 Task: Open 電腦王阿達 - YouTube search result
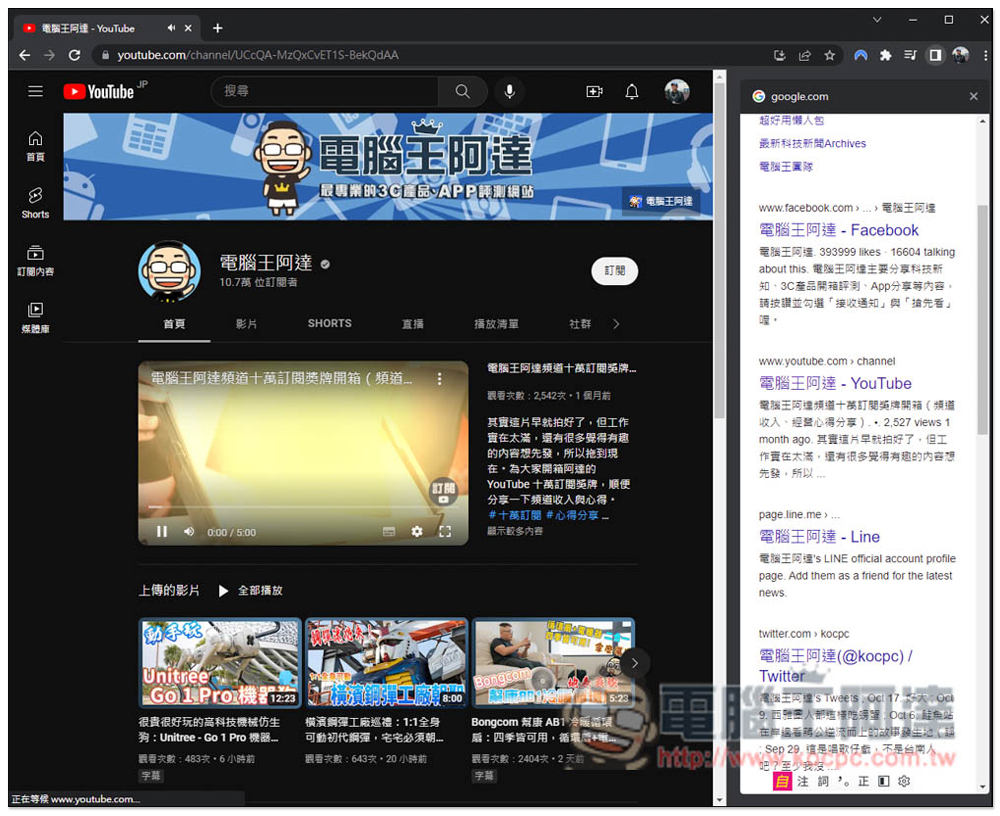pyautogui.click(x=835, y=383)
